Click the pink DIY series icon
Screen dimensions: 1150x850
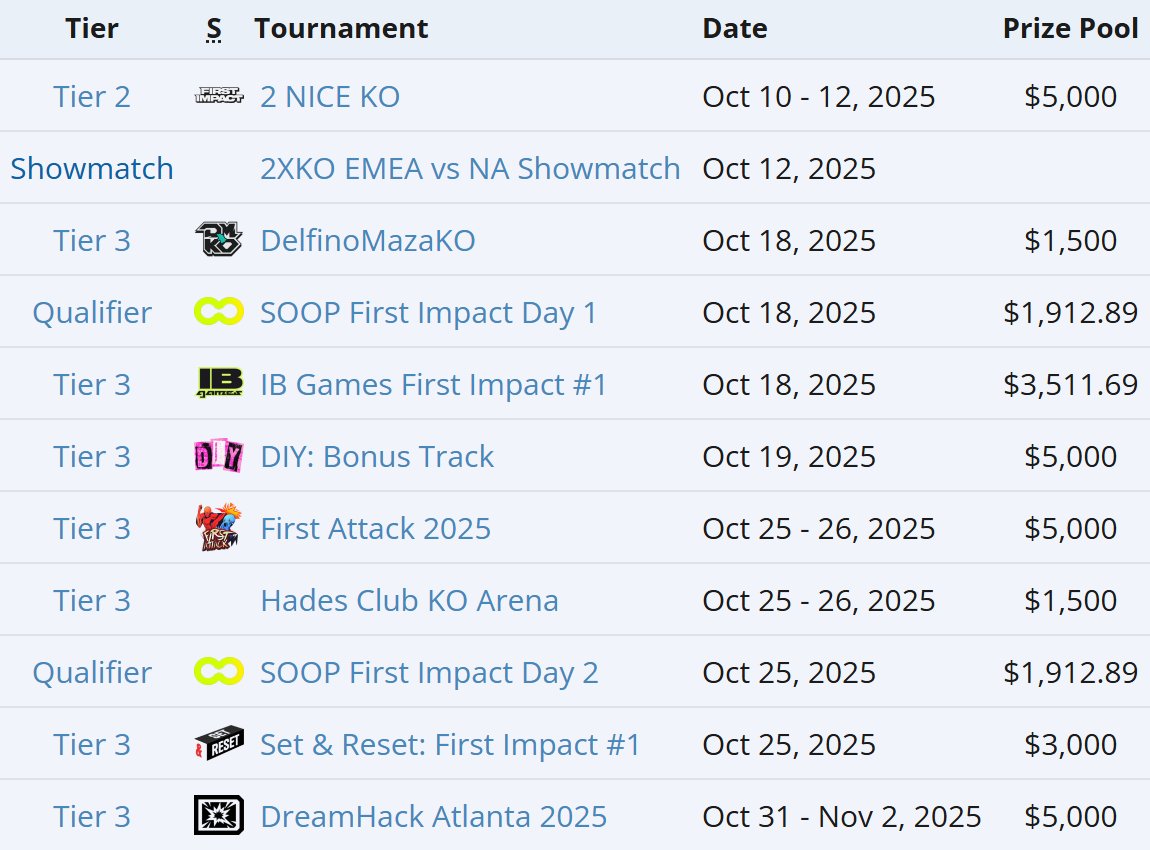[x=219, y=455]
